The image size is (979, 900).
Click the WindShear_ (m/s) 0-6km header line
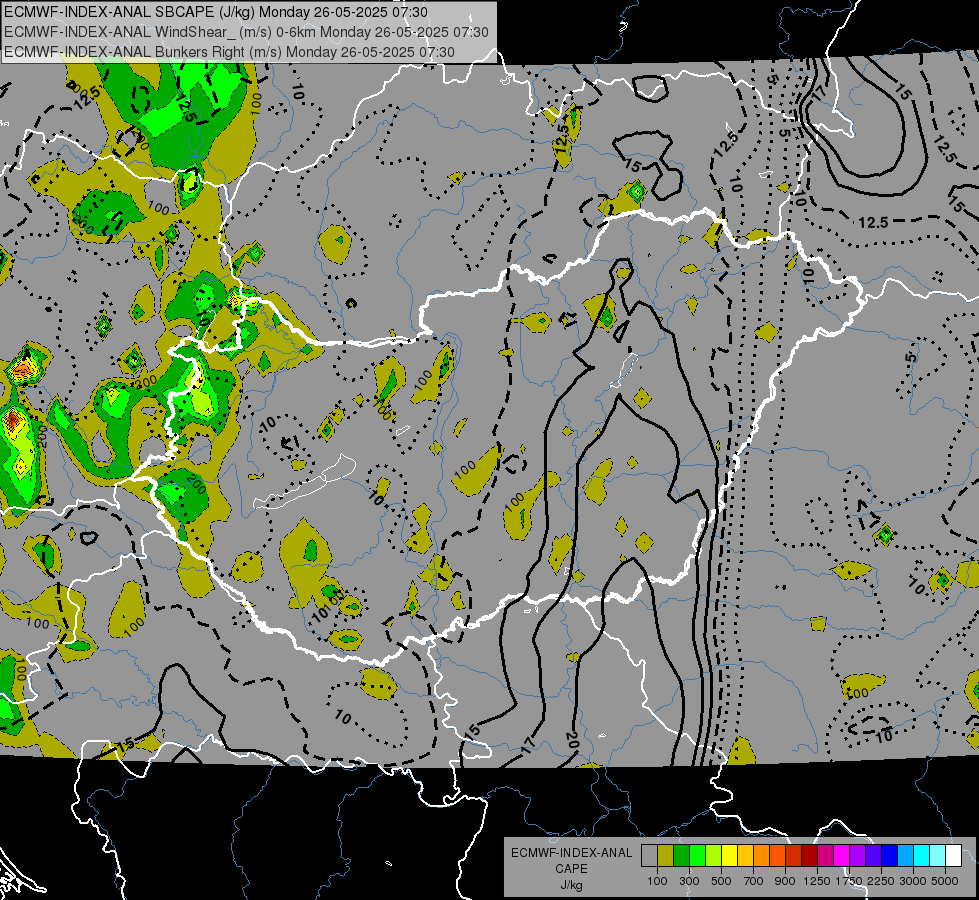246,32
